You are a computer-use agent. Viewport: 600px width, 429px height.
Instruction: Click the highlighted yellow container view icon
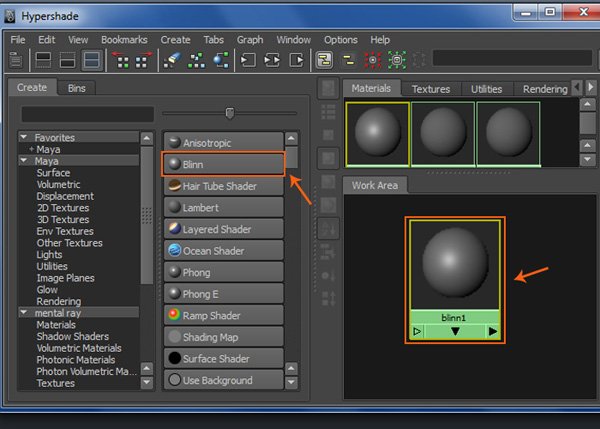[324, 60]
